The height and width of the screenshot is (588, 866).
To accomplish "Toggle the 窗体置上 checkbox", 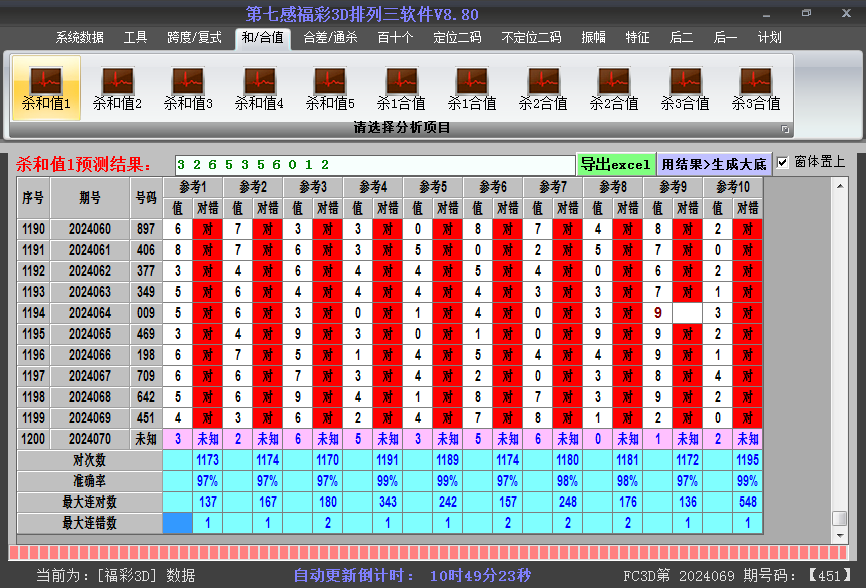I will click(x=782, y=162).
